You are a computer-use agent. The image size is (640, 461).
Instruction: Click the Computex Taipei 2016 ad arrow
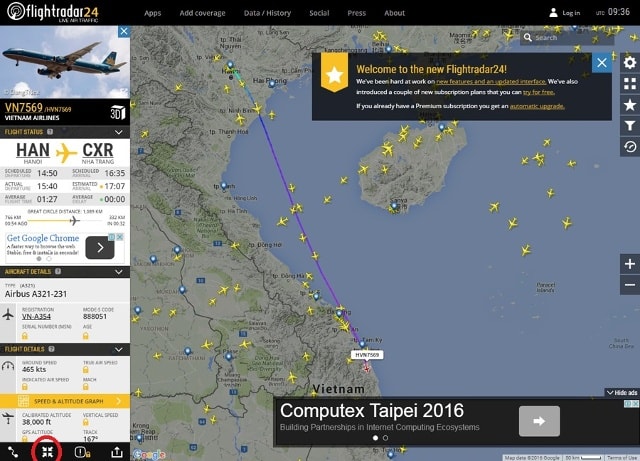point(539,421)
